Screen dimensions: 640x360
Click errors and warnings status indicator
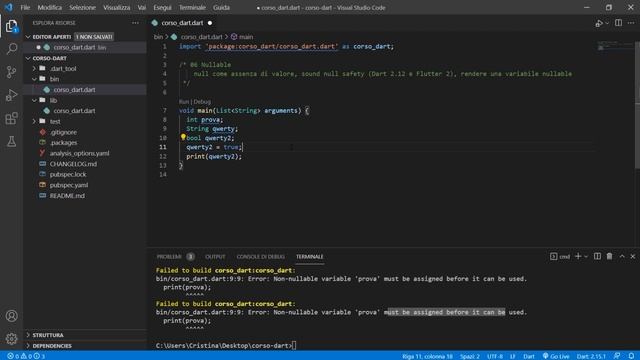coord(26,356)
